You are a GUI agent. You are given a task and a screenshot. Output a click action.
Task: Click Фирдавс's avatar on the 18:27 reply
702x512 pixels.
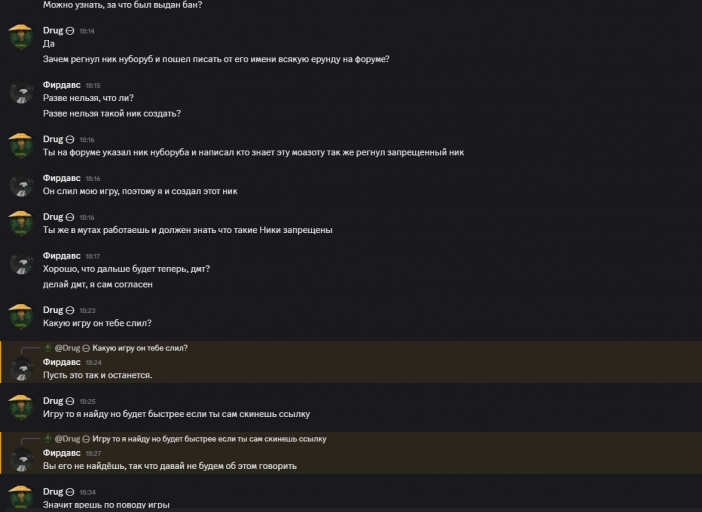pyautogui.click(x=21, y=461)
